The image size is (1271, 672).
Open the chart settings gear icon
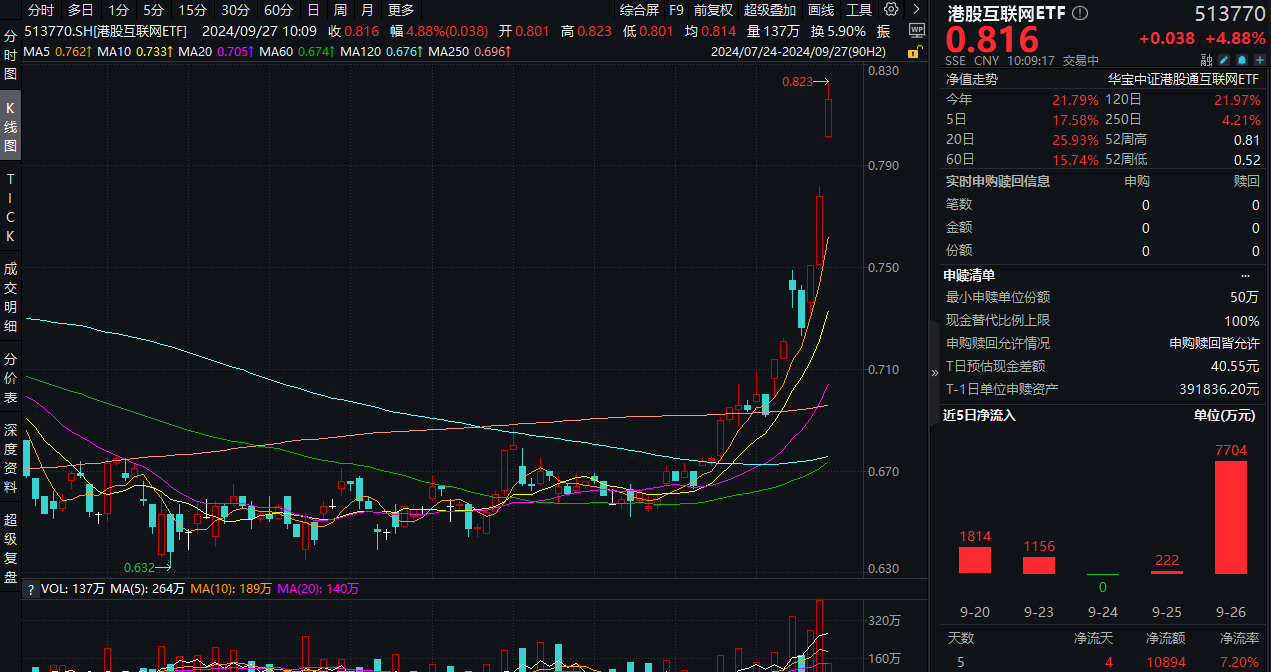point(890,9)
